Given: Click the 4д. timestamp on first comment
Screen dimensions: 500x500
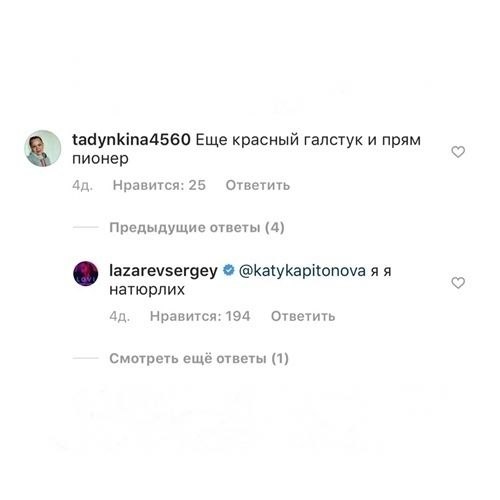Looking at the screenshot, I should [82, 185].
